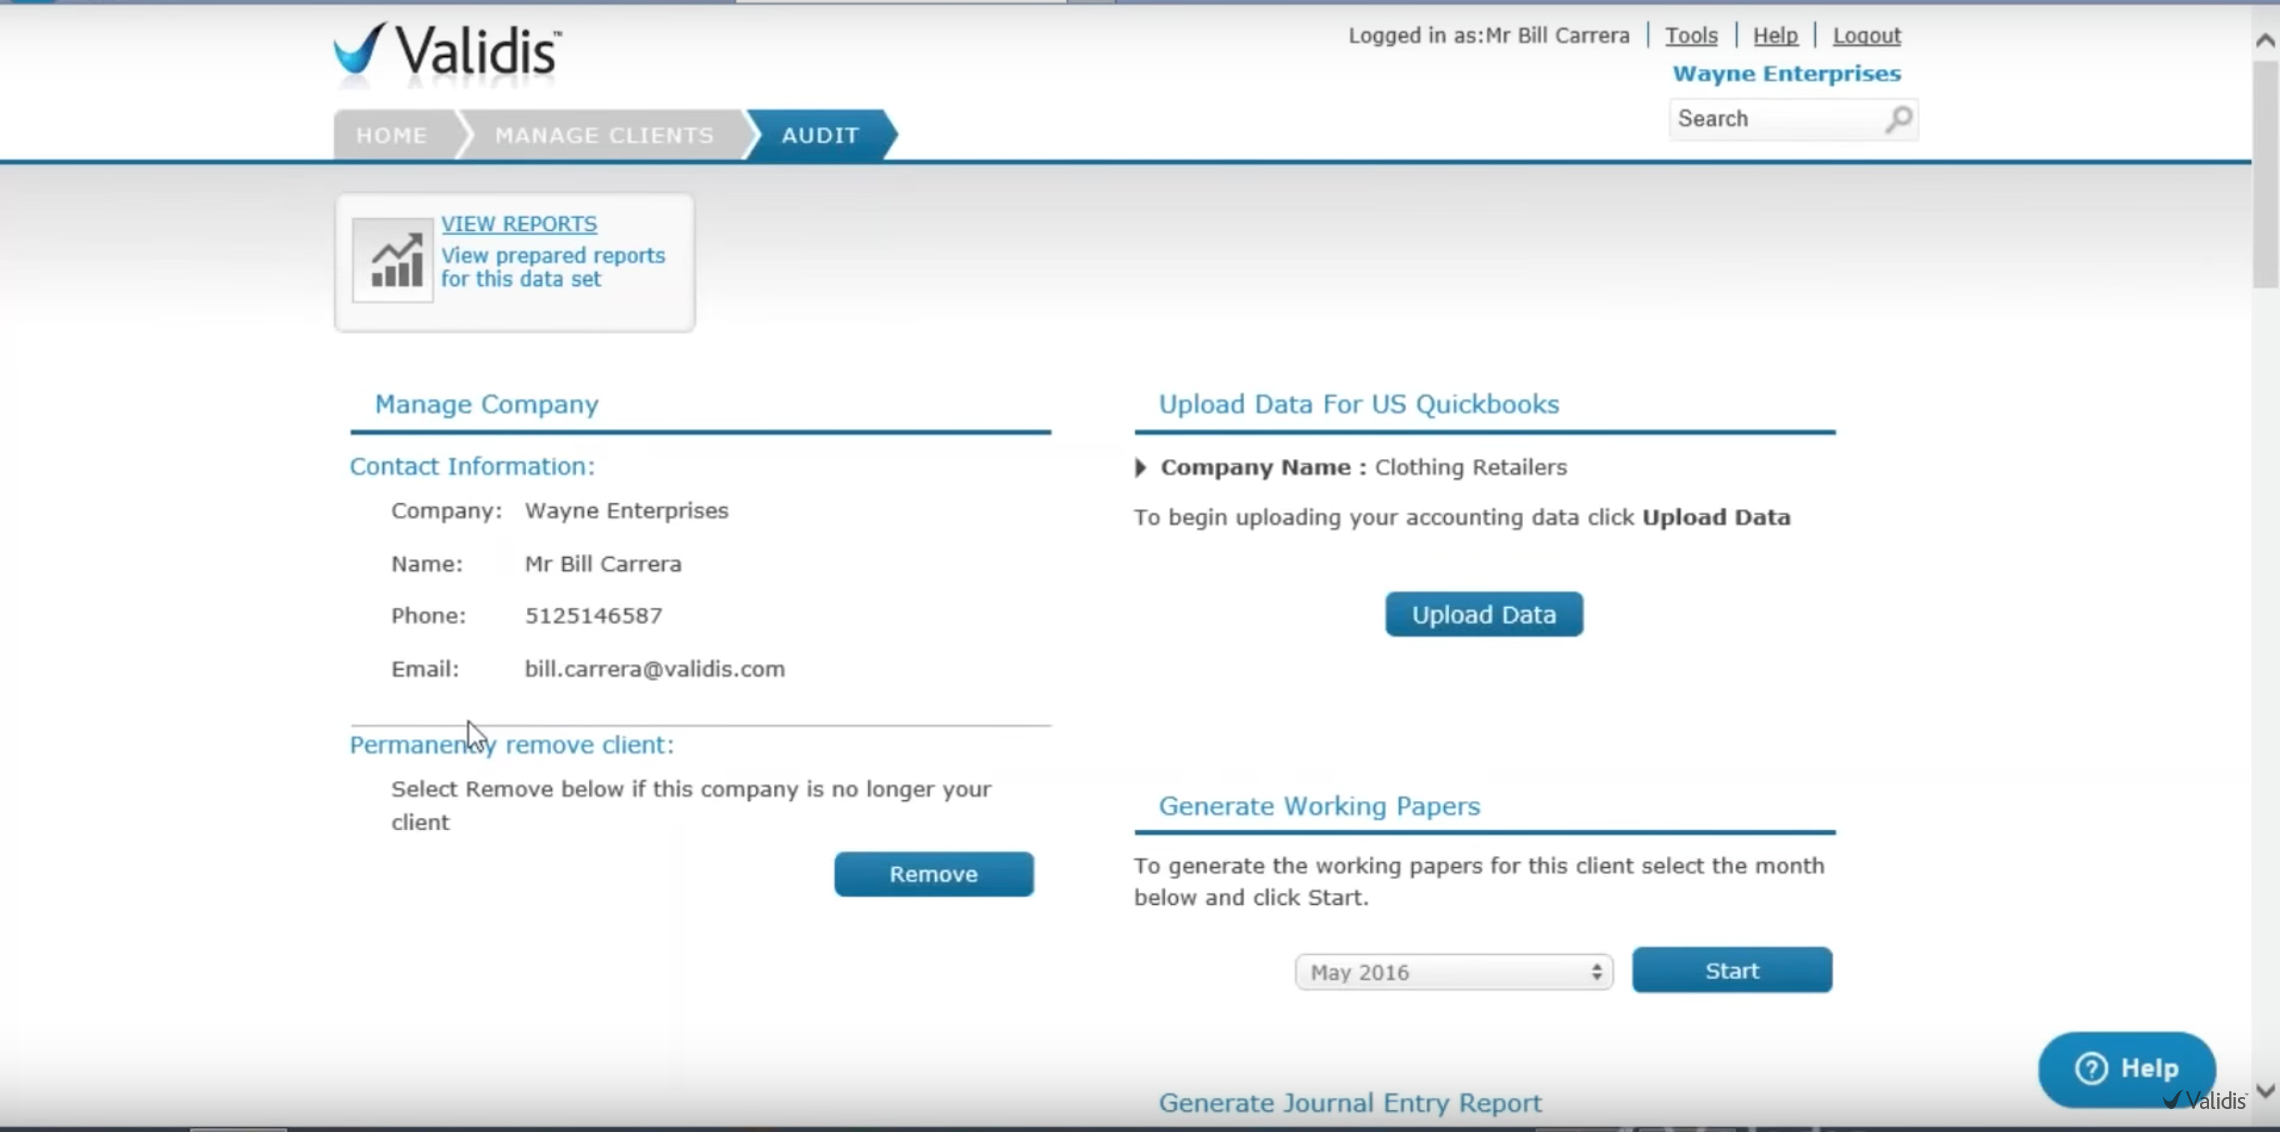Open the AUDIT tab

click(x=820, y=135)
